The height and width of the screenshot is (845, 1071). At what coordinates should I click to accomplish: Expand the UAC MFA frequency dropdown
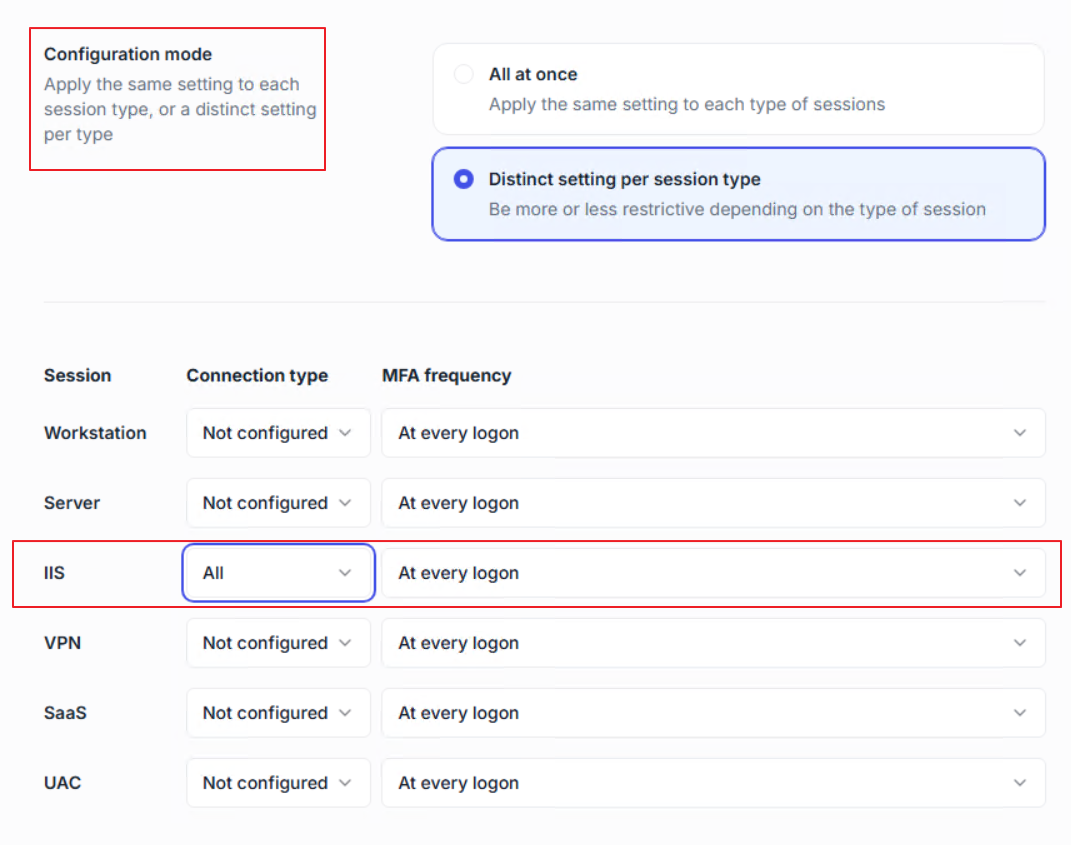point(712,783)
